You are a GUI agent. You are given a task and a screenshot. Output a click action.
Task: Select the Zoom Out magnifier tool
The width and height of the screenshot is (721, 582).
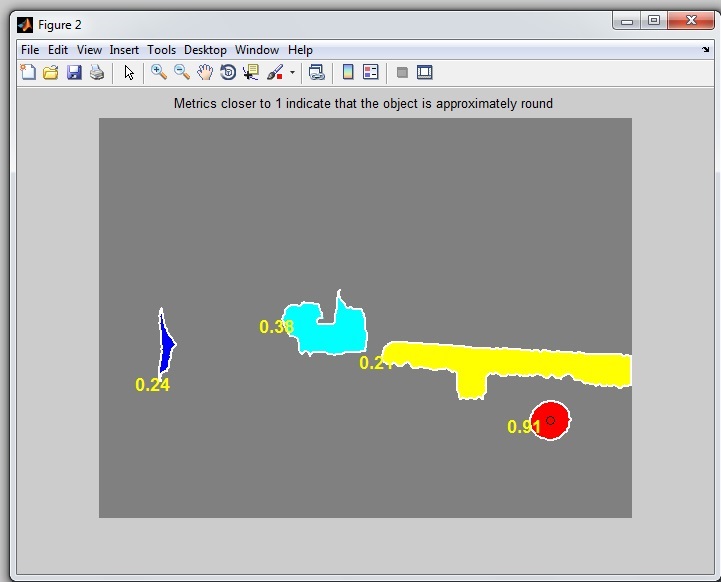click(182, 72)
